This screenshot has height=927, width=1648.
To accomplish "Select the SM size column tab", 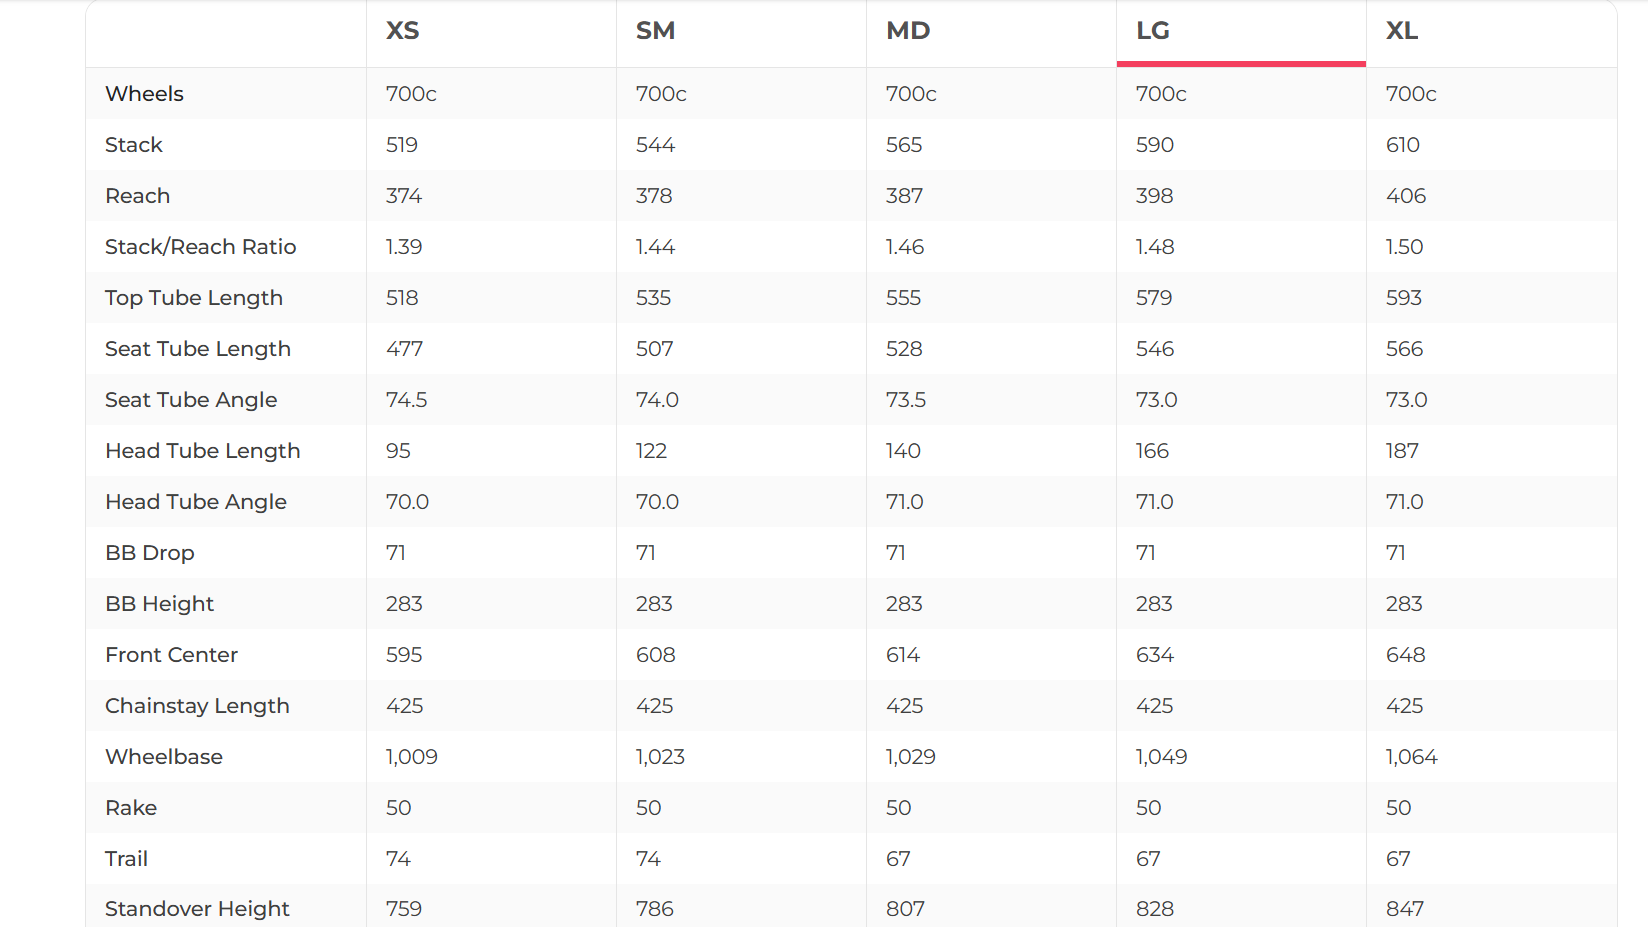I will pyautogui.click(x=655, y=31).
